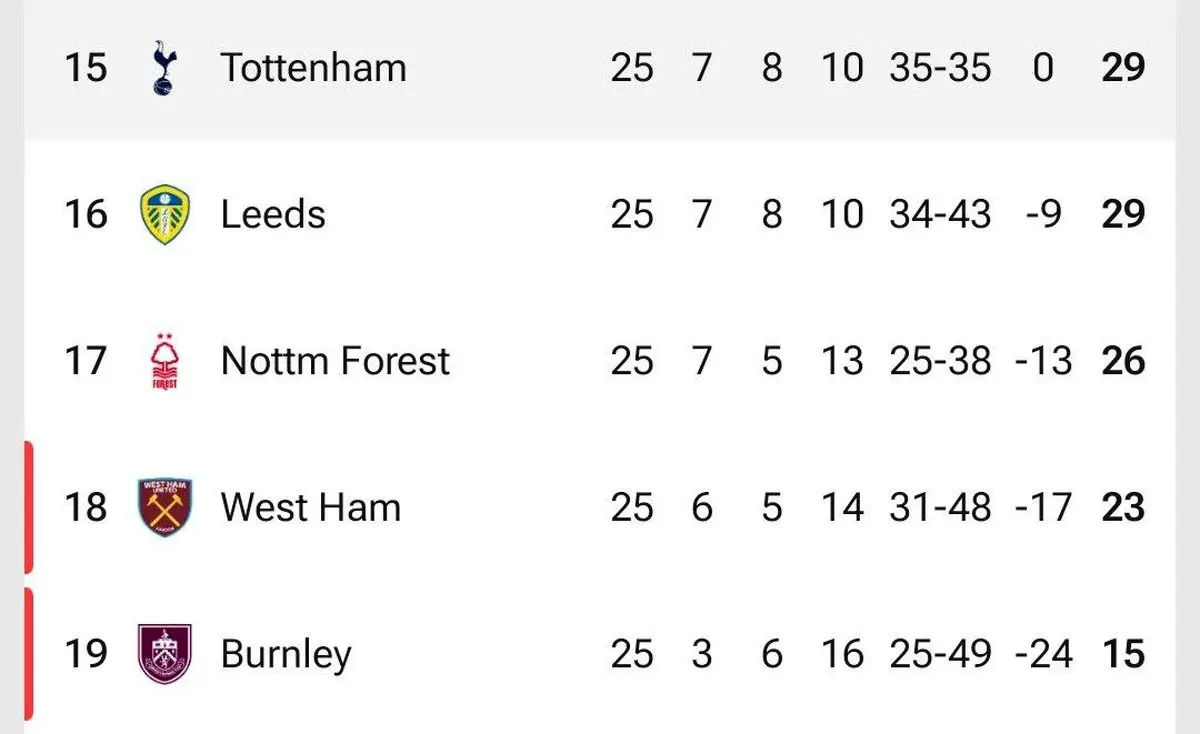Open Nottm Forest team page
This screenshot has width=1200, height=734.
335,361
